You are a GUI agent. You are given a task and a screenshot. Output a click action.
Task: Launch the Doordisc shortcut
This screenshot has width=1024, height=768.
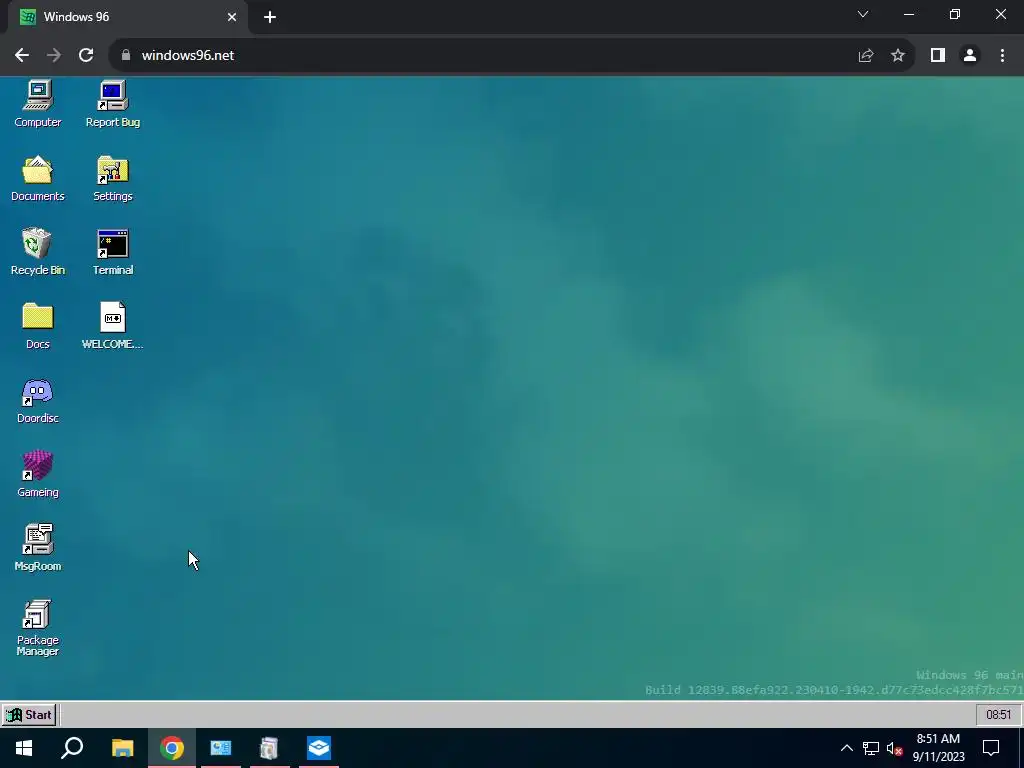tap(37, 400)
